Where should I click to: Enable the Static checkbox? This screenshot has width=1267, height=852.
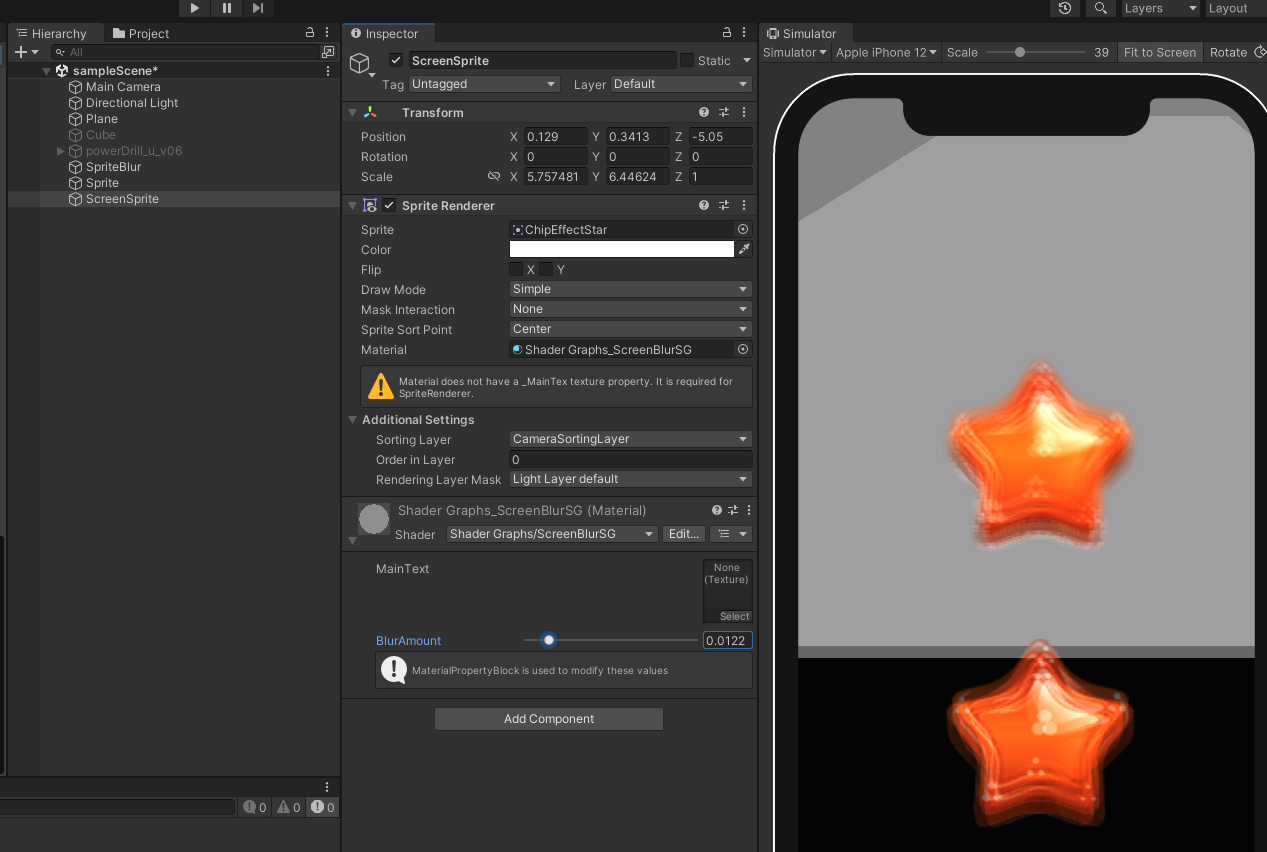click(687, 60)
